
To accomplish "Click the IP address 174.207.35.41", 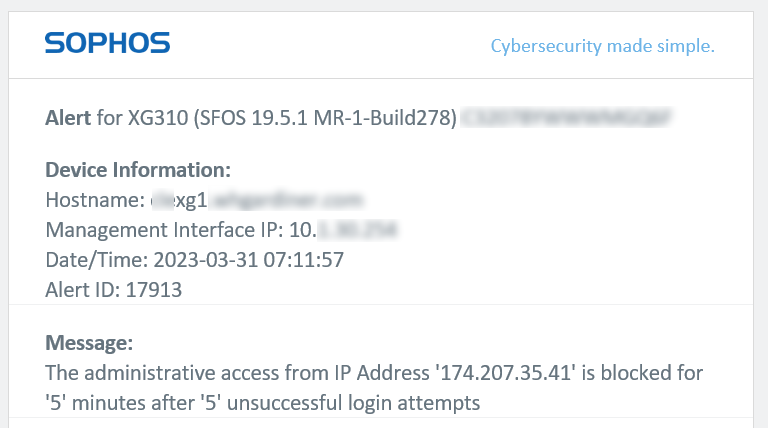I will pyautogui.click(x=506, y=373).
